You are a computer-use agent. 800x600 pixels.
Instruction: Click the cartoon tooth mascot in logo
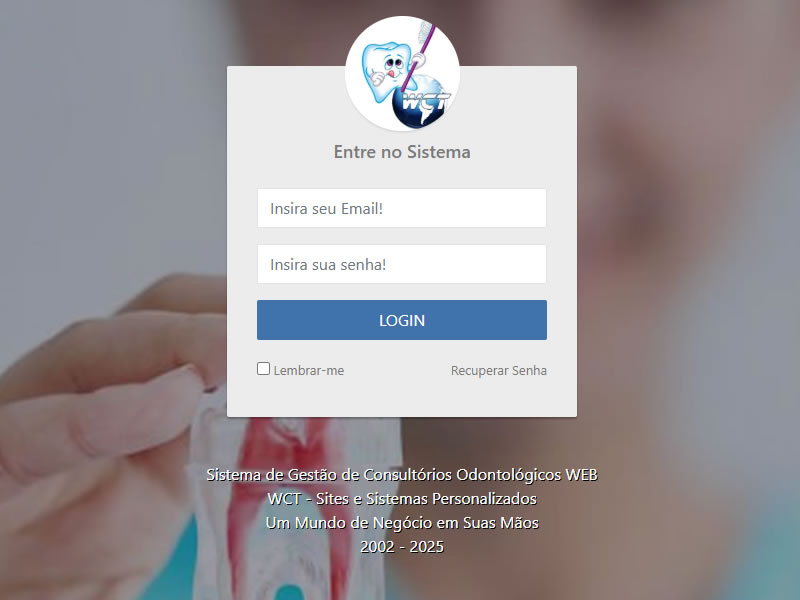point(384,70)
